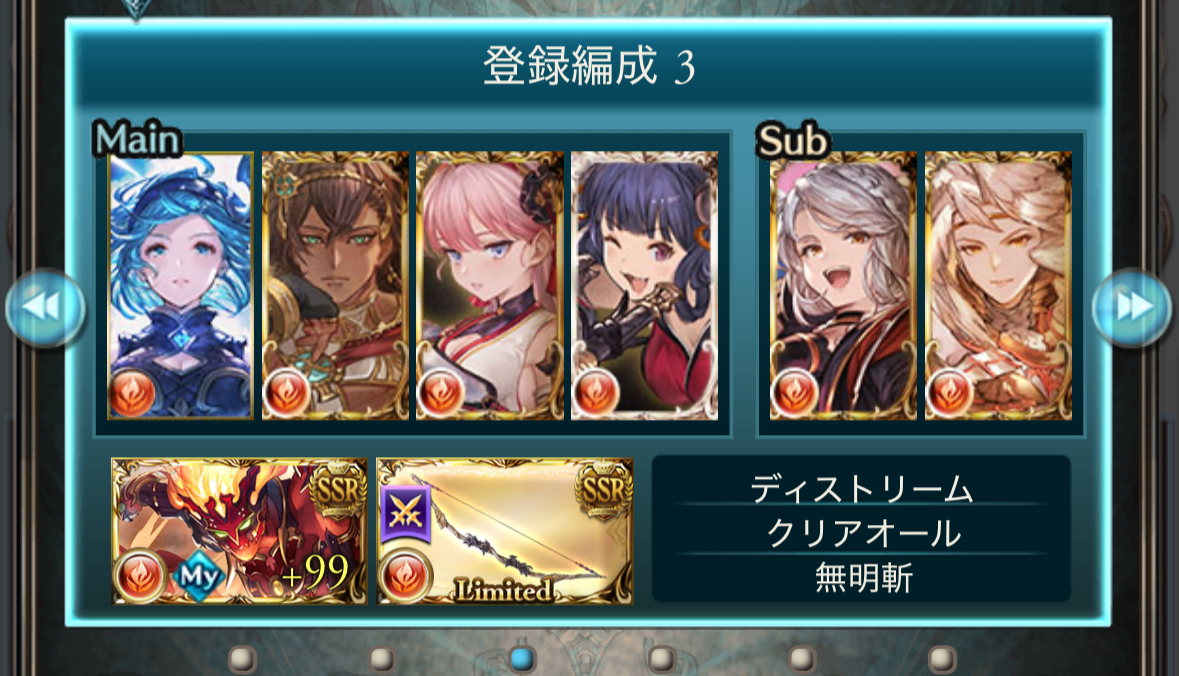Click the fire element icon on the summon card
This screenshot has width=1179, height=676.
(140, 576)
